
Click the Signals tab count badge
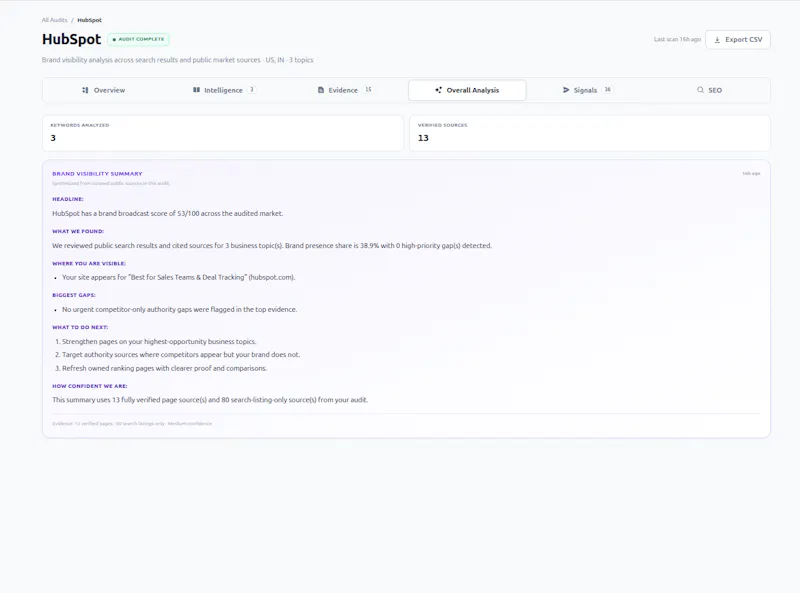pos(607,90)
